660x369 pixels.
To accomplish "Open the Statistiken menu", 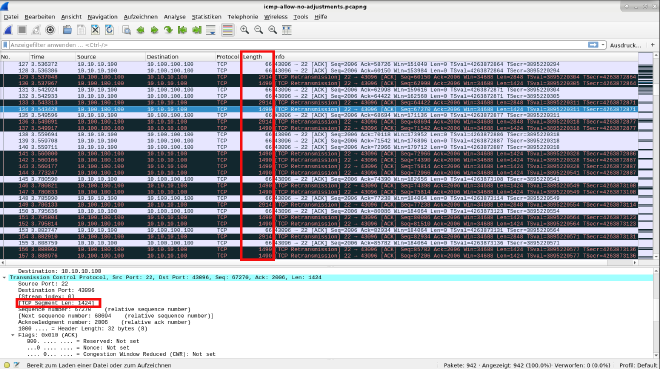I will coord(206,17).
